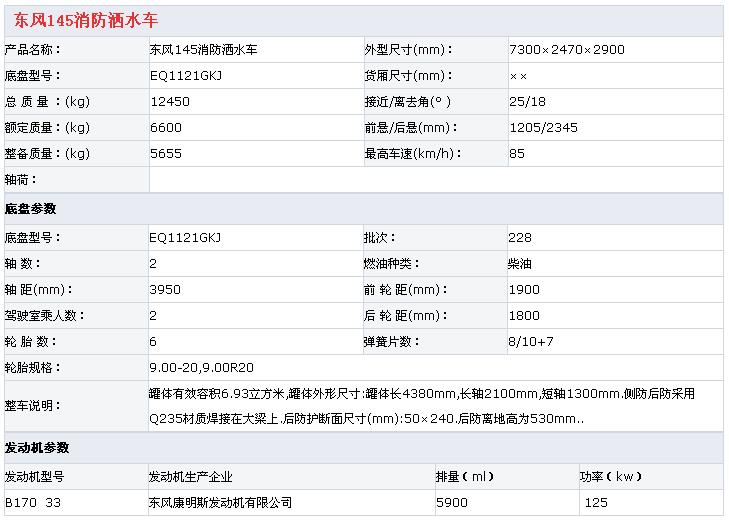Select displacement value 5900

452,503
